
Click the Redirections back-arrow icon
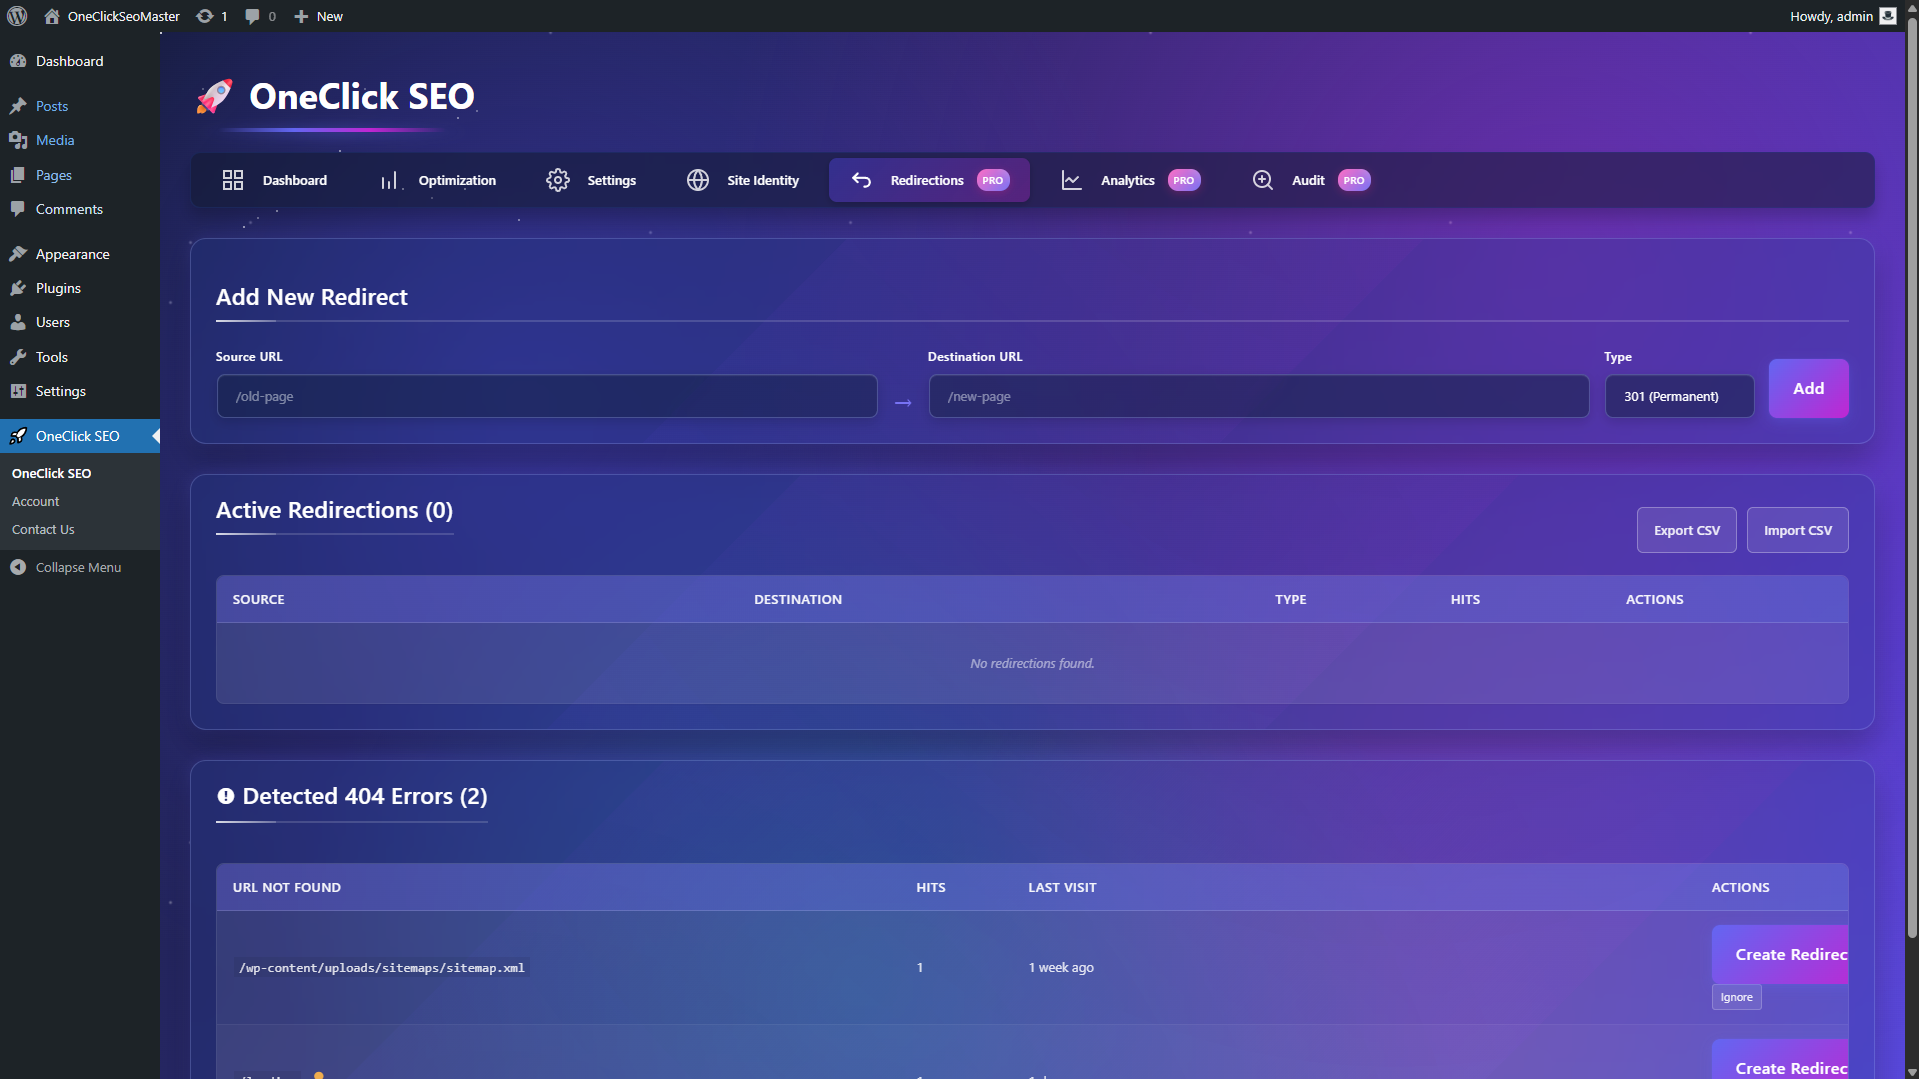point(861,180)
